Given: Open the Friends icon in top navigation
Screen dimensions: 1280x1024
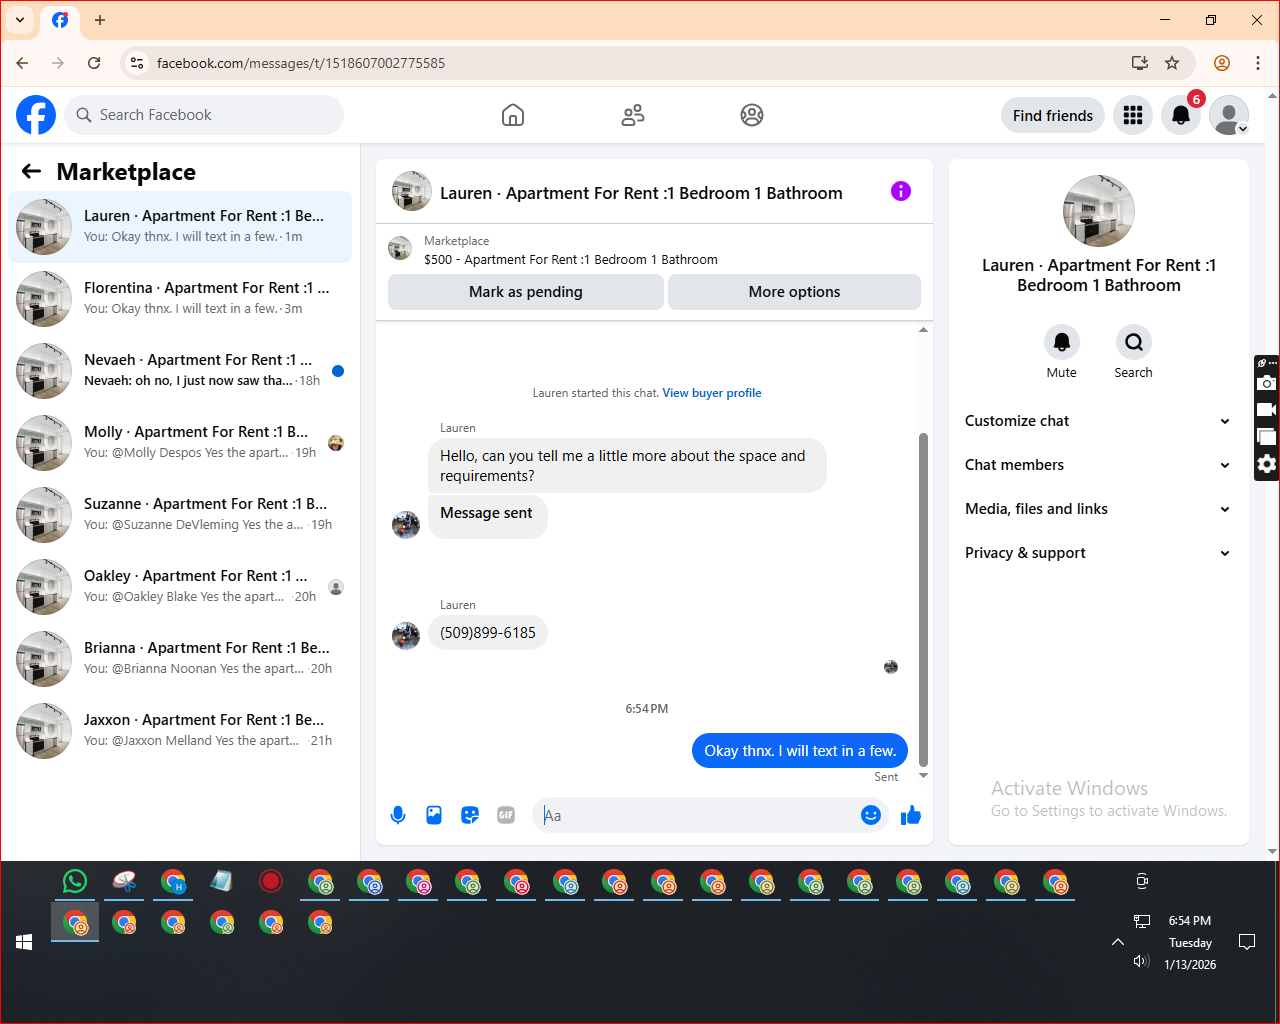Looking at the screenshot, I should click(633, 115).
